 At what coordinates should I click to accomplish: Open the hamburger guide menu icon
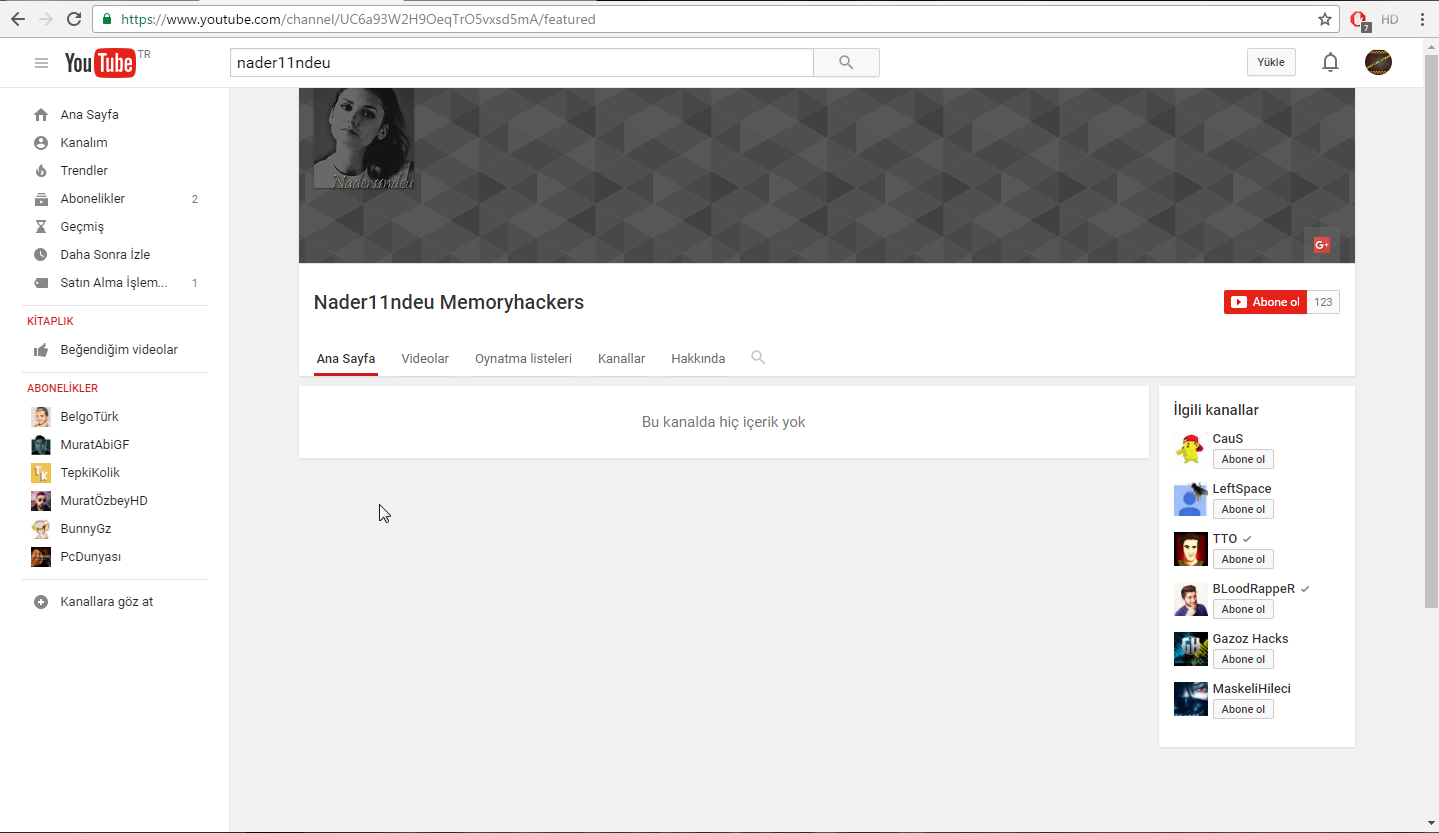coord(41,63)
